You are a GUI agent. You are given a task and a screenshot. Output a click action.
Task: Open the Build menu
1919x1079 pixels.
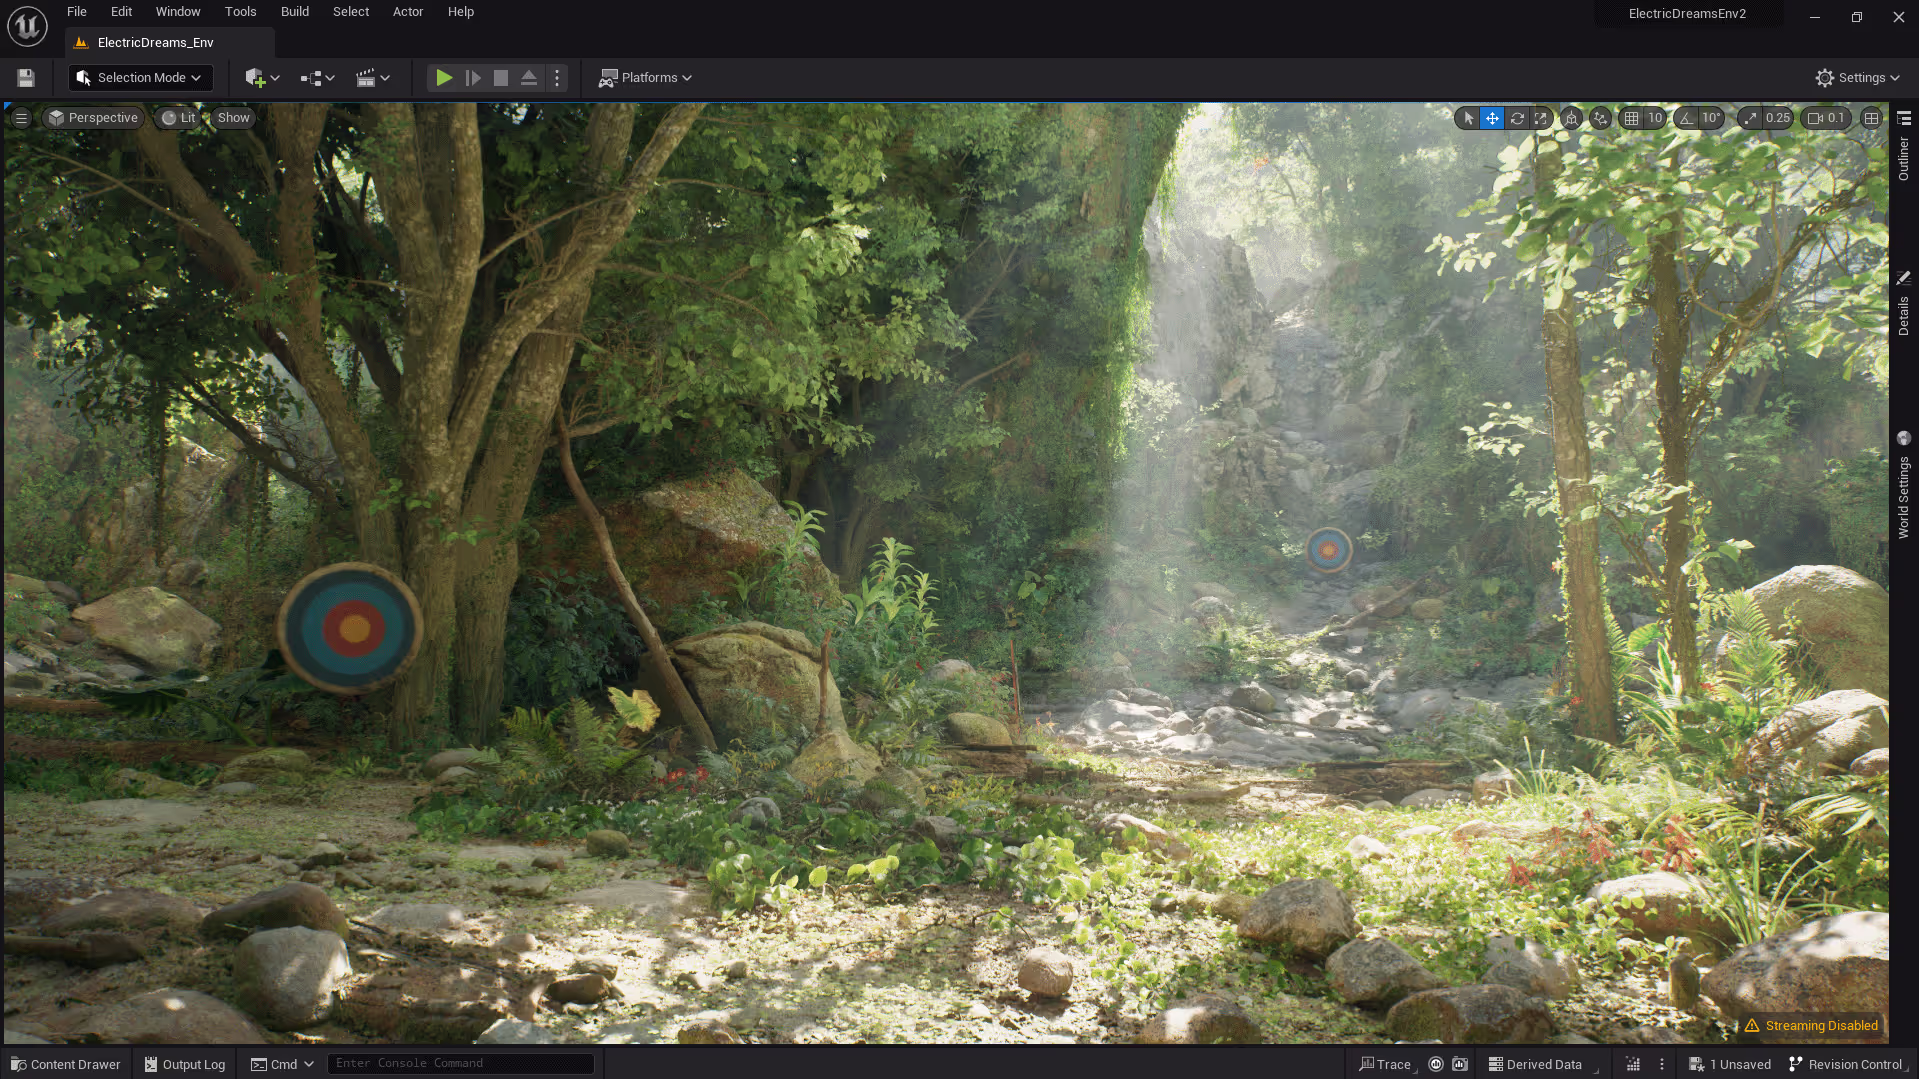click(295, 12)
